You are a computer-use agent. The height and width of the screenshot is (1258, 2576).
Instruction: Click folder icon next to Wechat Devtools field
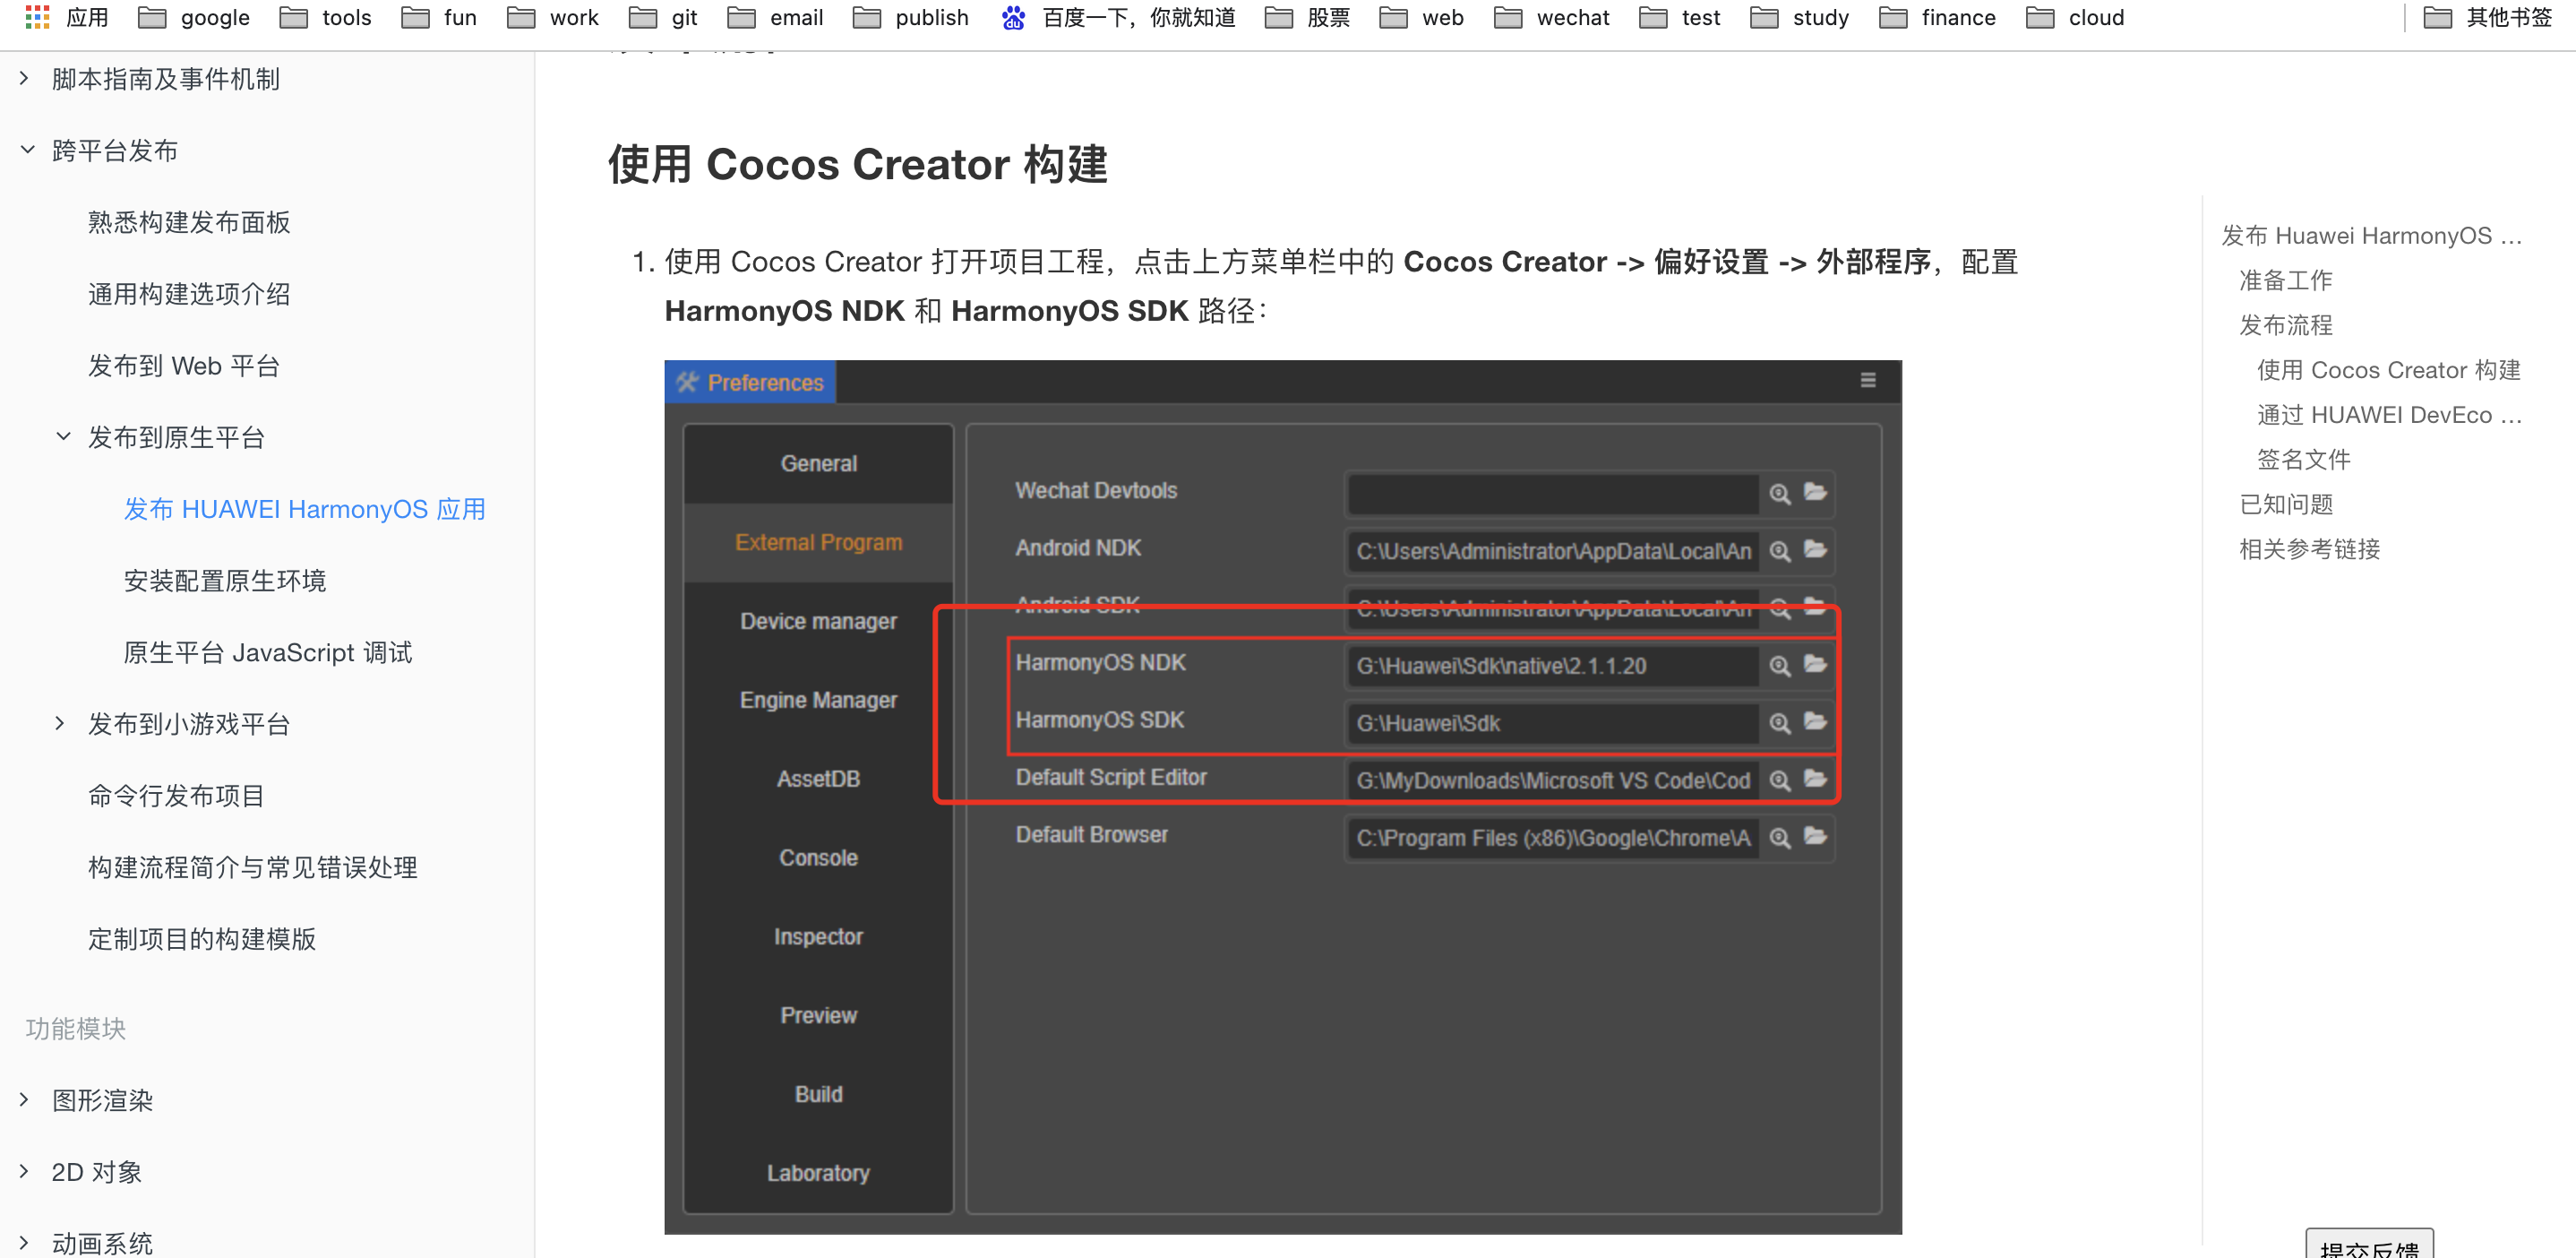pos(1815,491)
